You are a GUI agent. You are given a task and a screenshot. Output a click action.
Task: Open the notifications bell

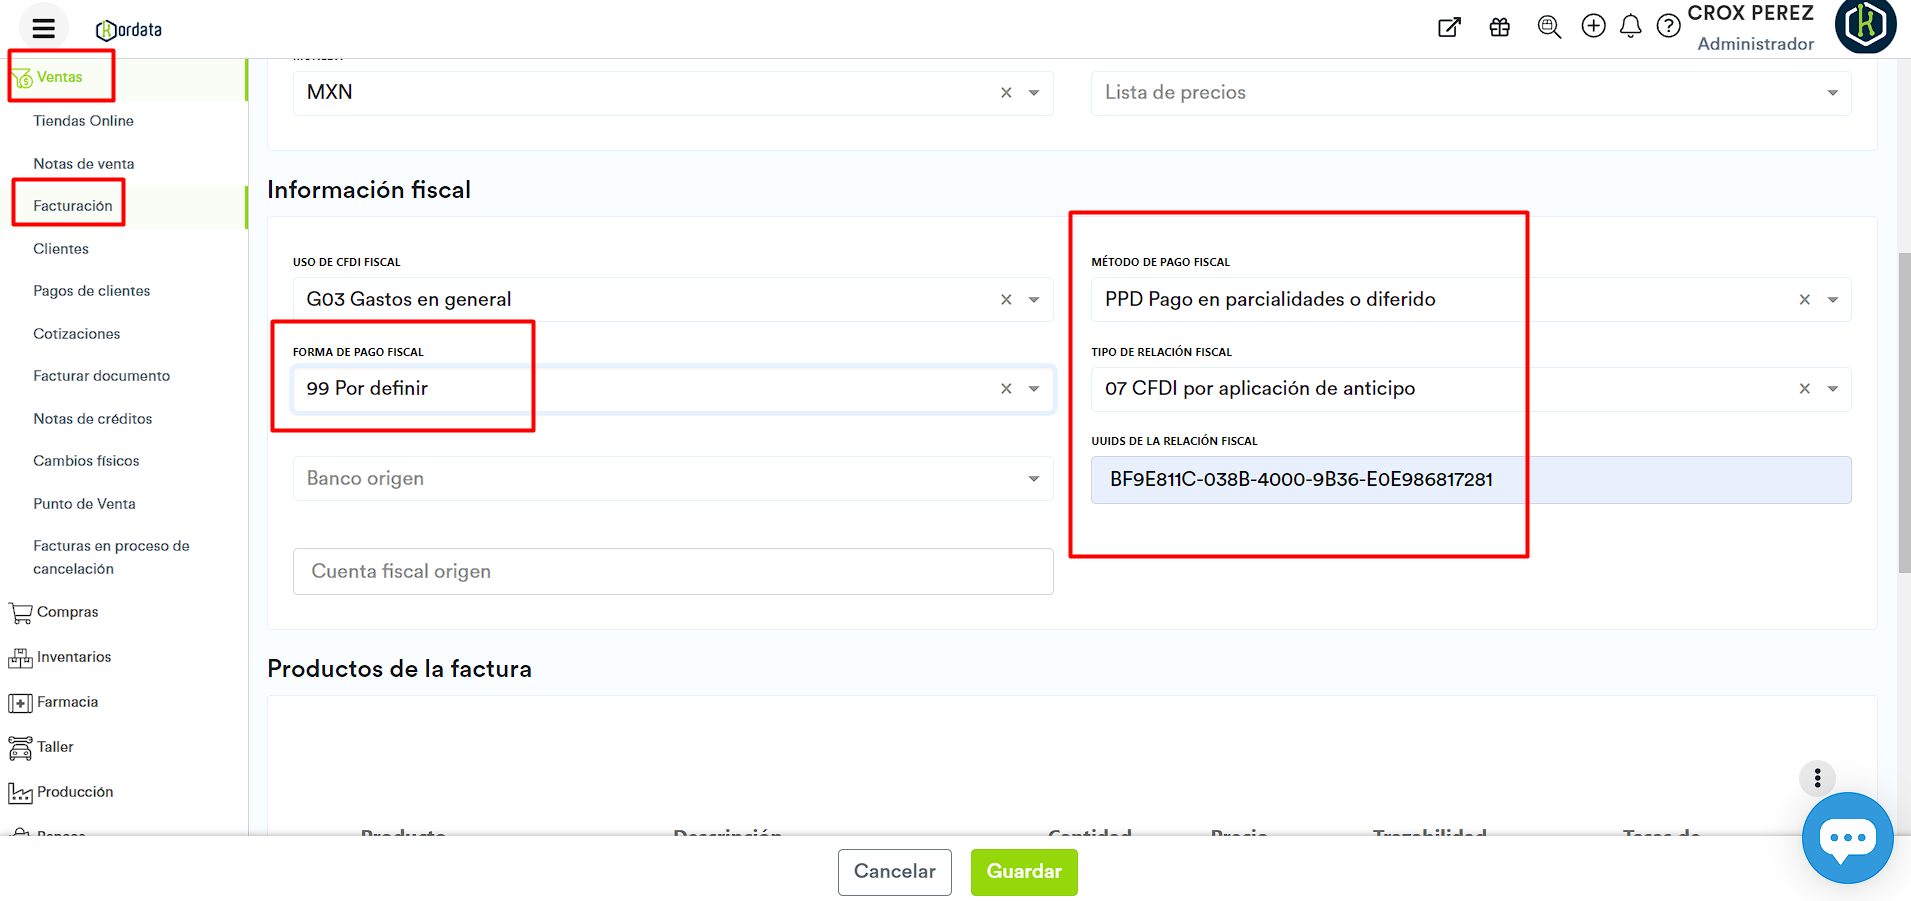1630,26
